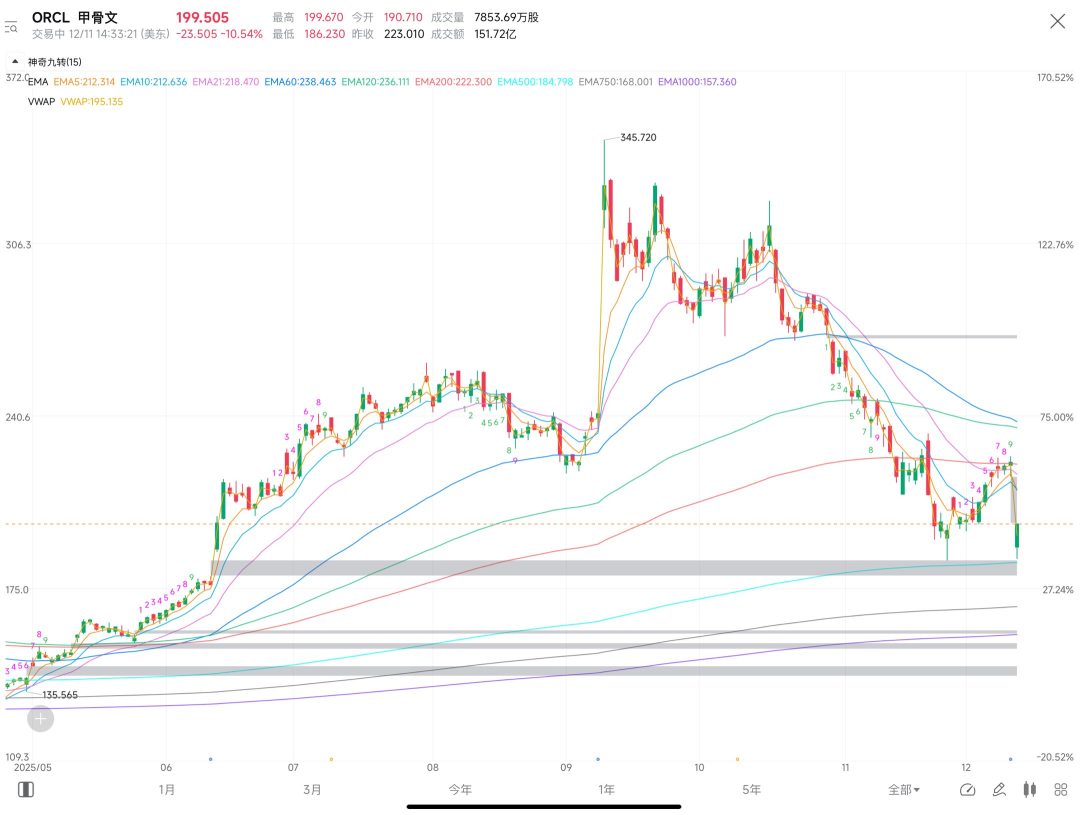Select the 今年 time range

pyautogui.click(x=459, y=789)
